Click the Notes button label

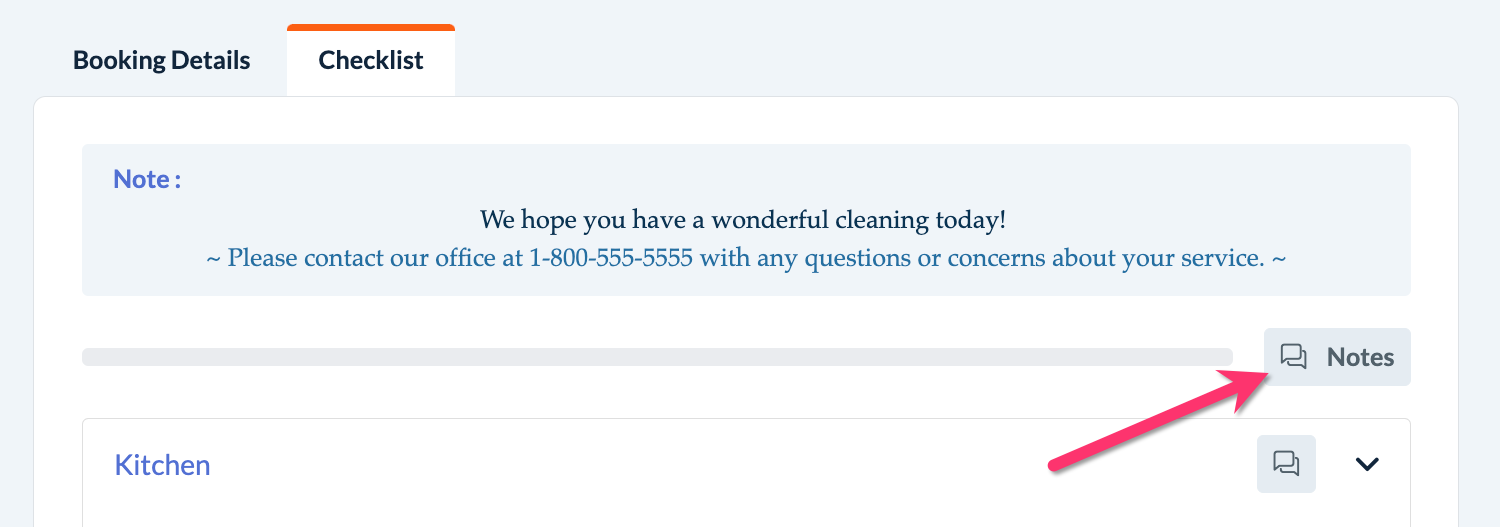click(1360, 357)
